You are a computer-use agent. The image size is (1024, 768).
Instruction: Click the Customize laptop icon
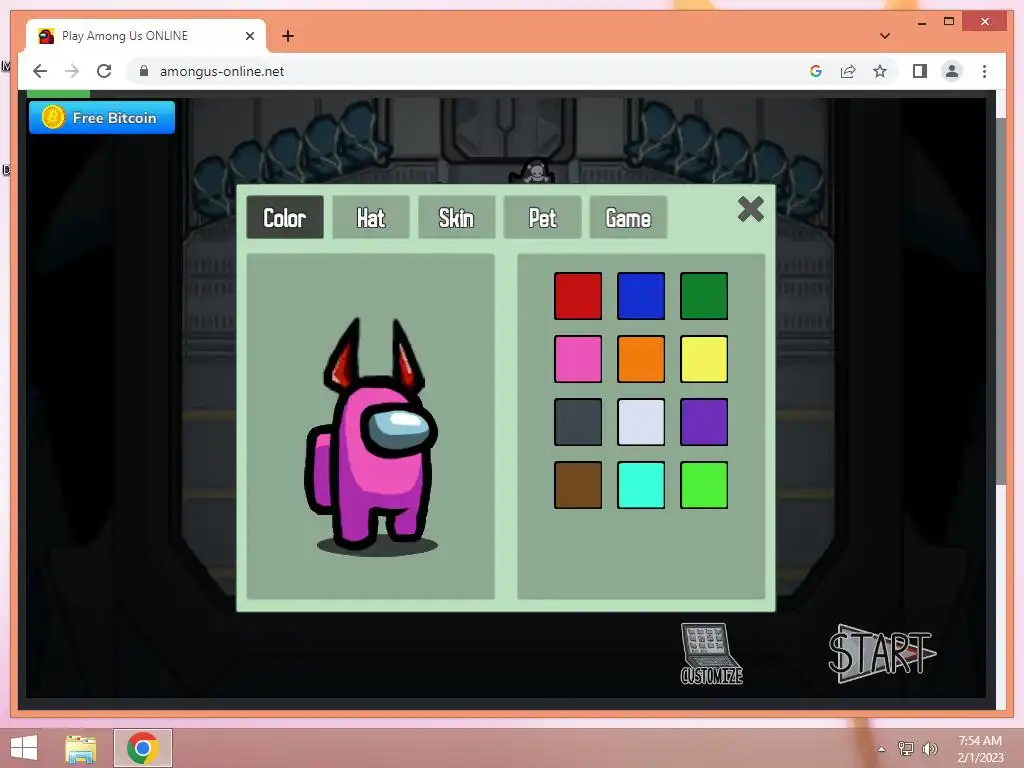[711, 654]
